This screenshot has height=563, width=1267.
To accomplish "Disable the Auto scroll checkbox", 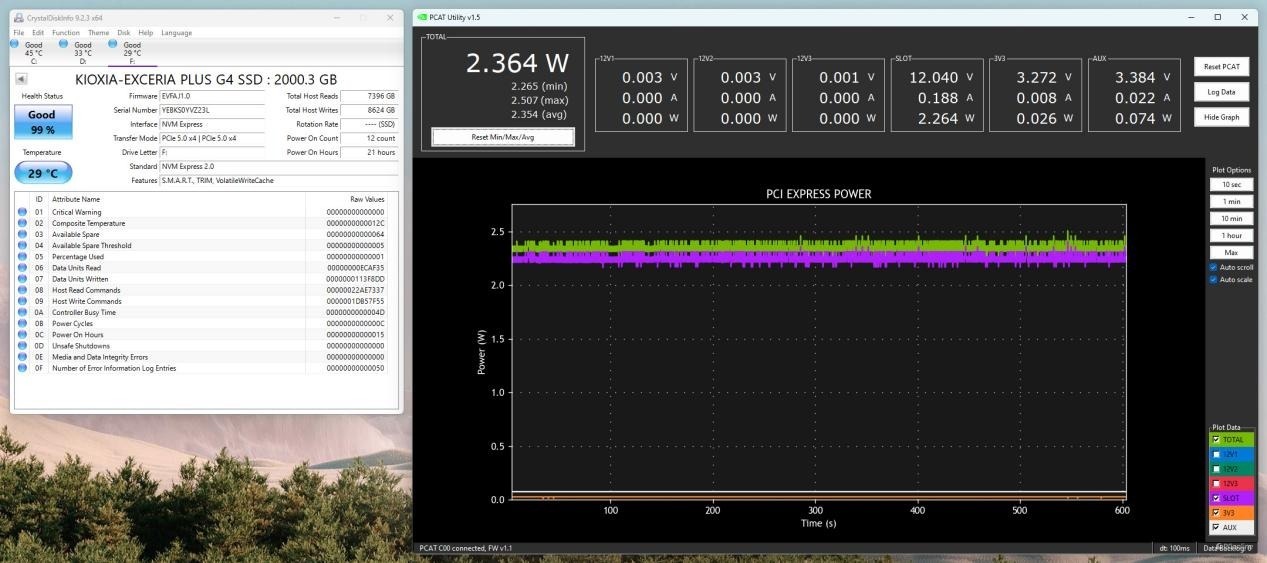I will click(1214, 268).
